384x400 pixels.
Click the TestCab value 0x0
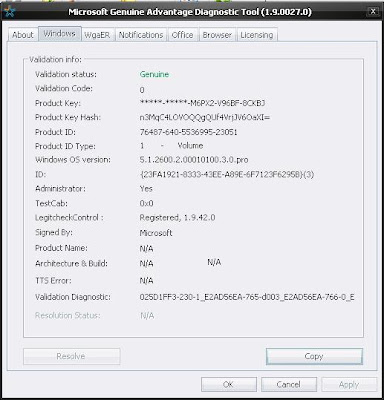pyautogui.click(x=146, y=203)
